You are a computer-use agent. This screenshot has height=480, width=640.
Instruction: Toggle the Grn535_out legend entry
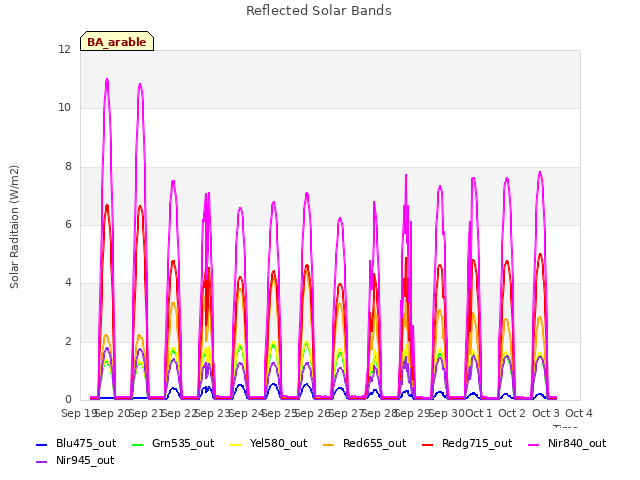tap(173, 444)
